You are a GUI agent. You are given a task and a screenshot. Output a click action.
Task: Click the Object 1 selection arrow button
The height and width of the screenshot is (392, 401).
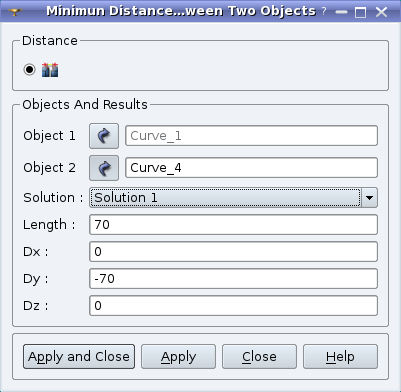(x=104, y=136)
